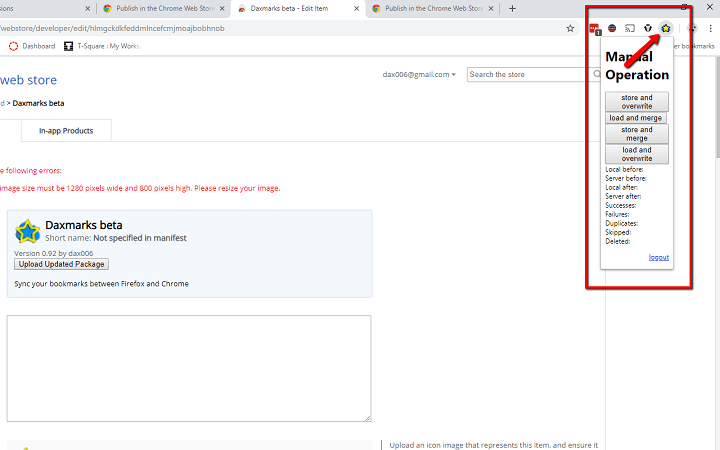Close the last Publish in Chrome Web Store tab
The image size is (720, 450).
(x=490, y=8)
